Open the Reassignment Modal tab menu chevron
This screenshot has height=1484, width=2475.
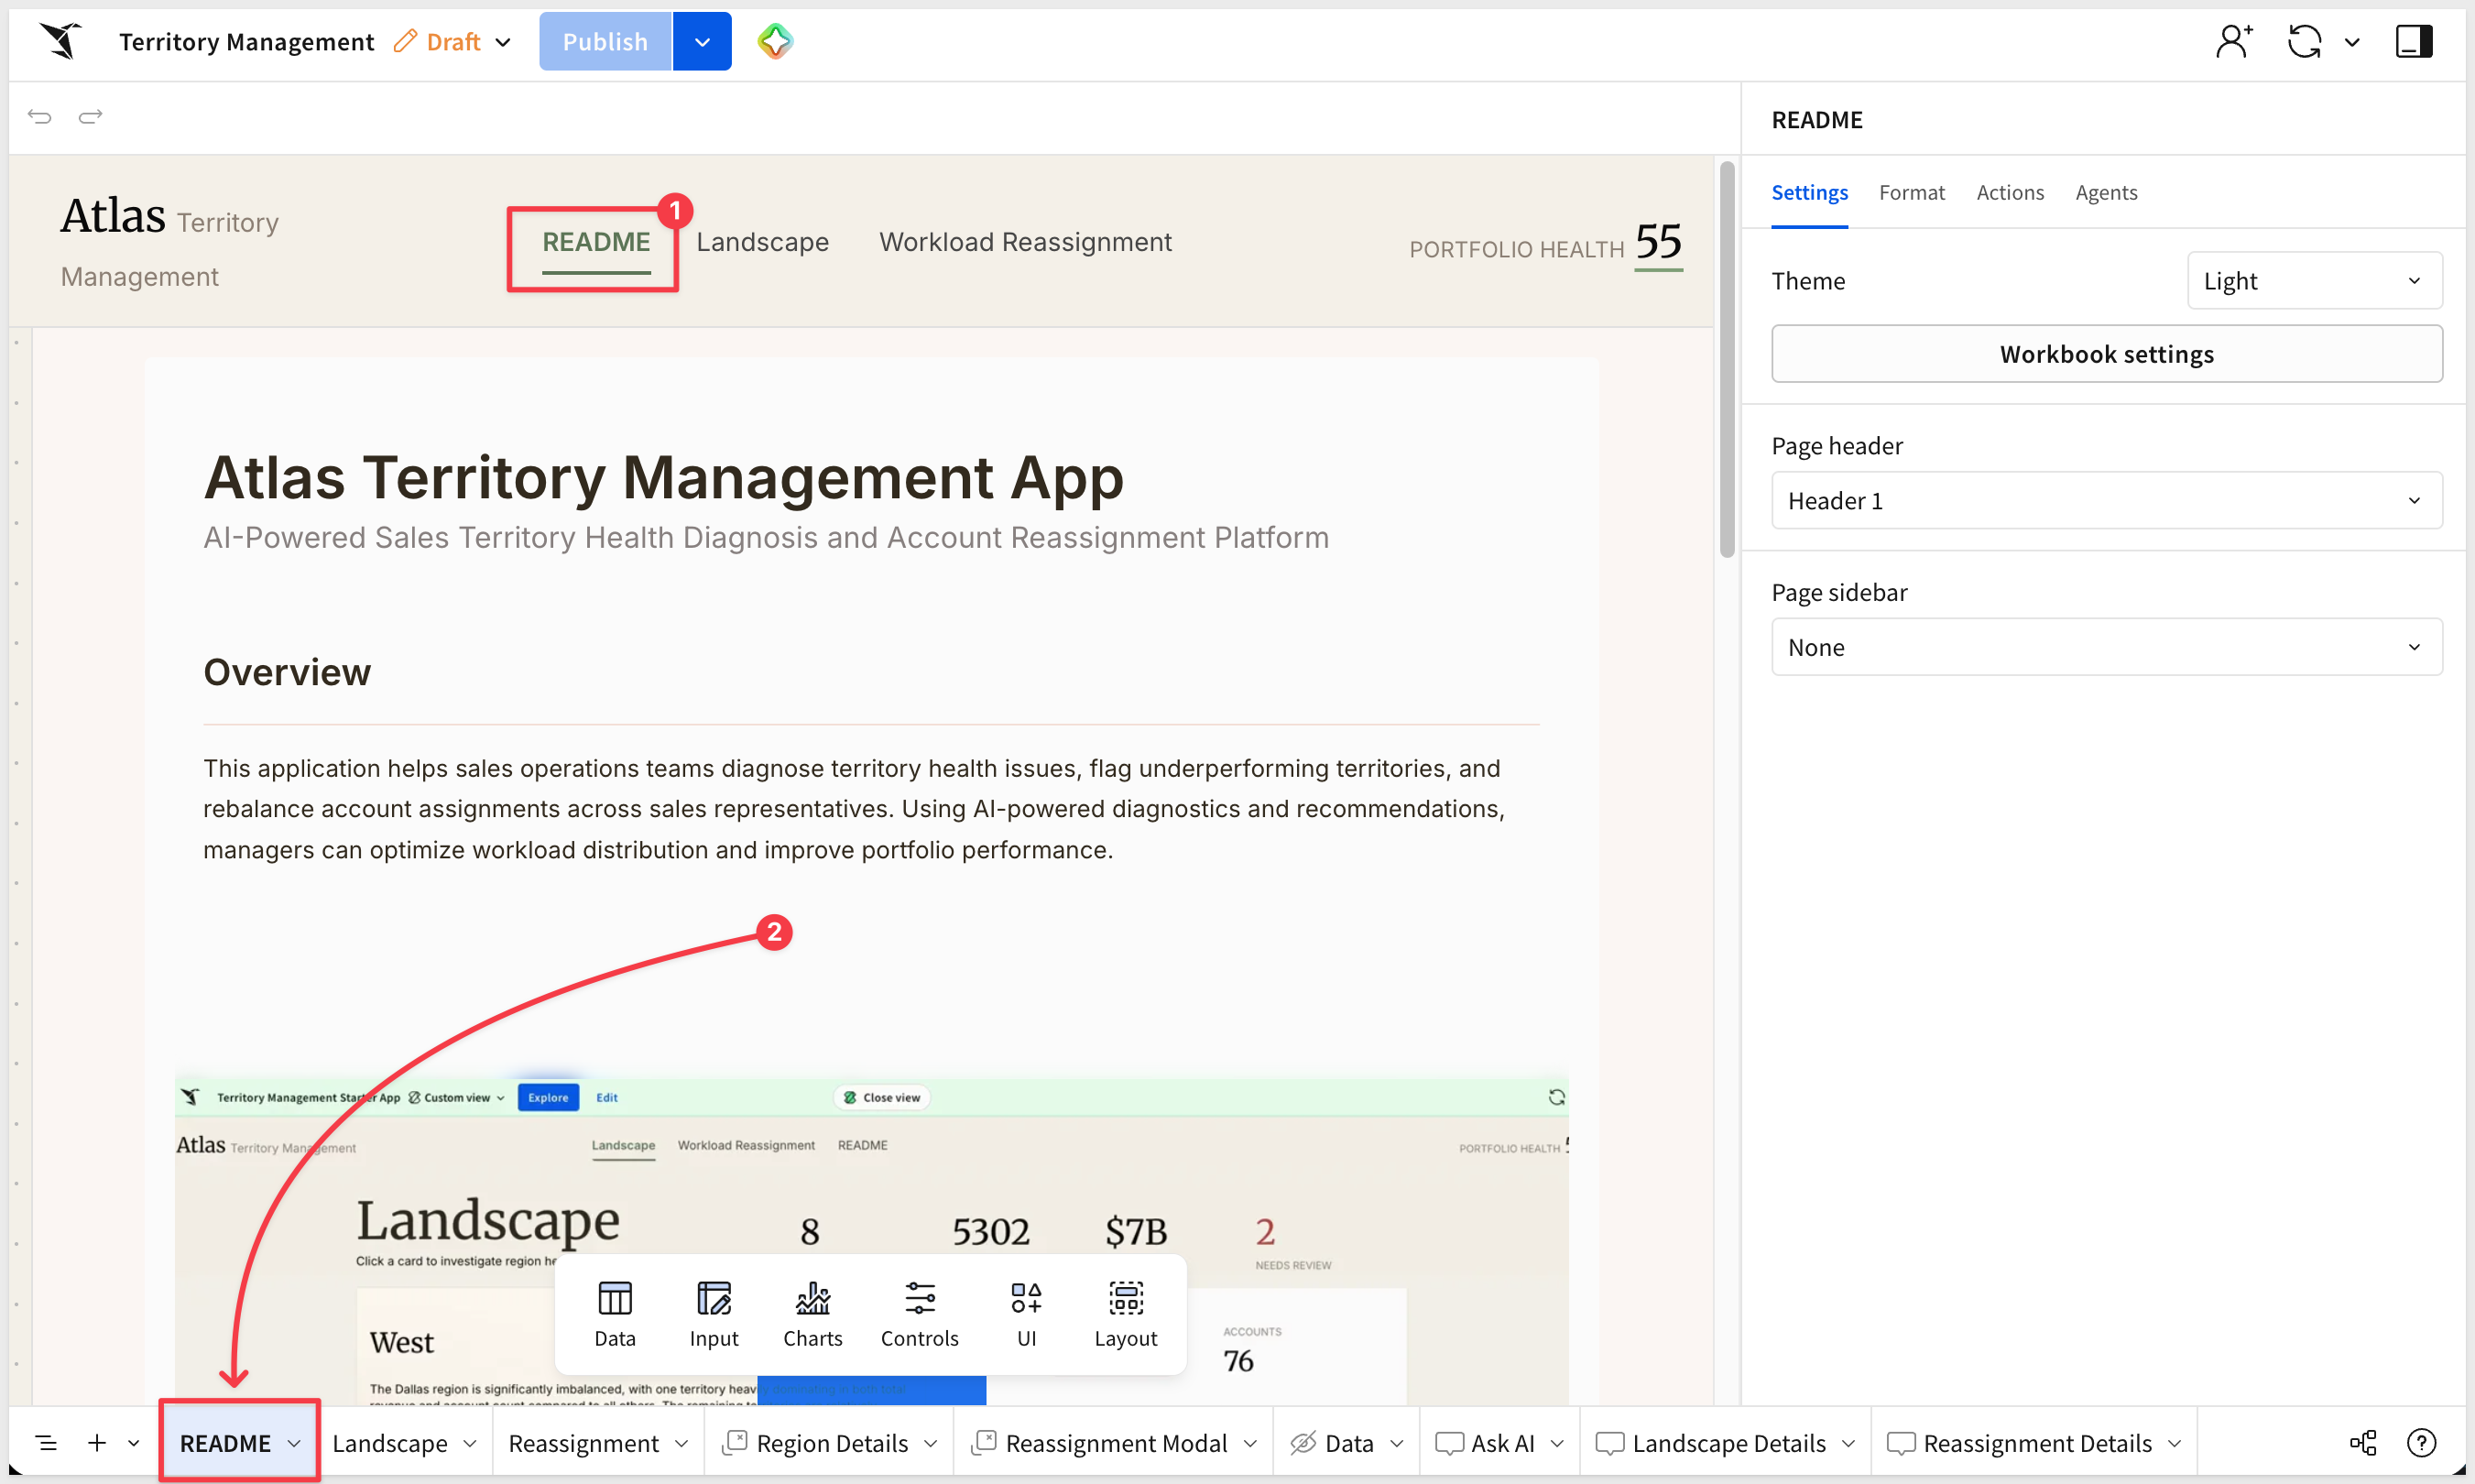1251,1444
